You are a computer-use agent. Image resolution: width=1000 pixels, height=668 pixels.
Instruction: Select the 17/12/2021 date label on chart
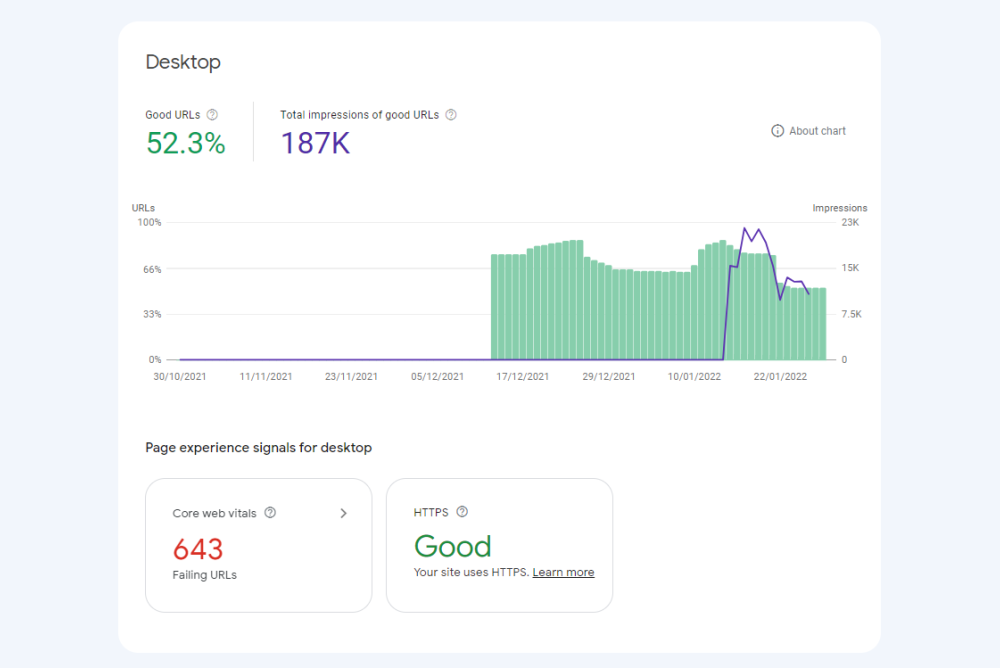pyautogui.click(x=523, y=376)
